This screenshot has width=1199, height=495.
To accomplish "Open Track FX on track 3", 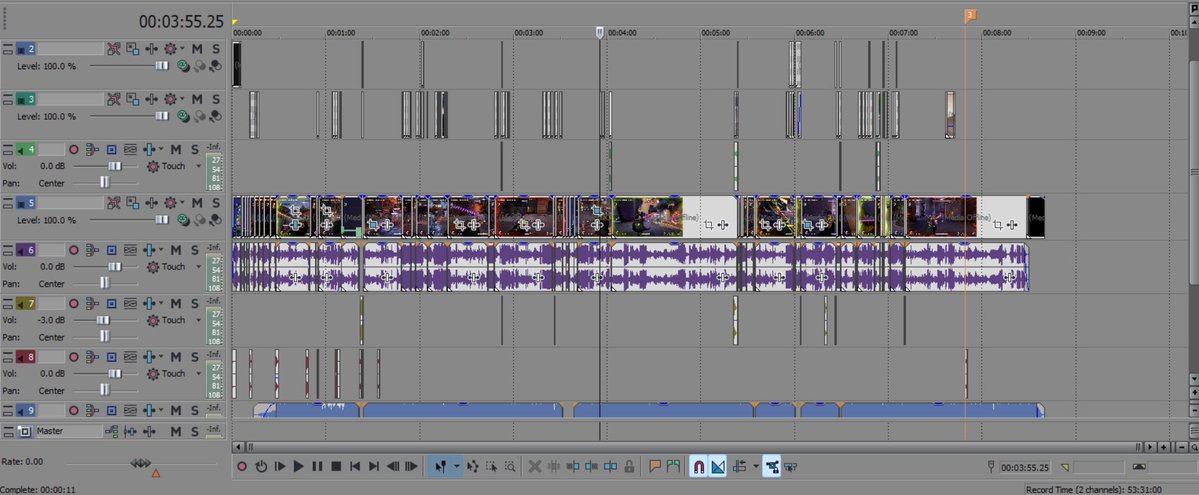I will coord(151,99).
